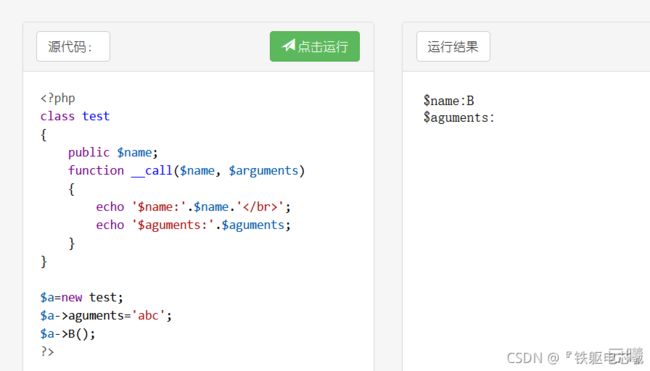
Task: Select the 源代码 label button
Action: tap(73, 46)
